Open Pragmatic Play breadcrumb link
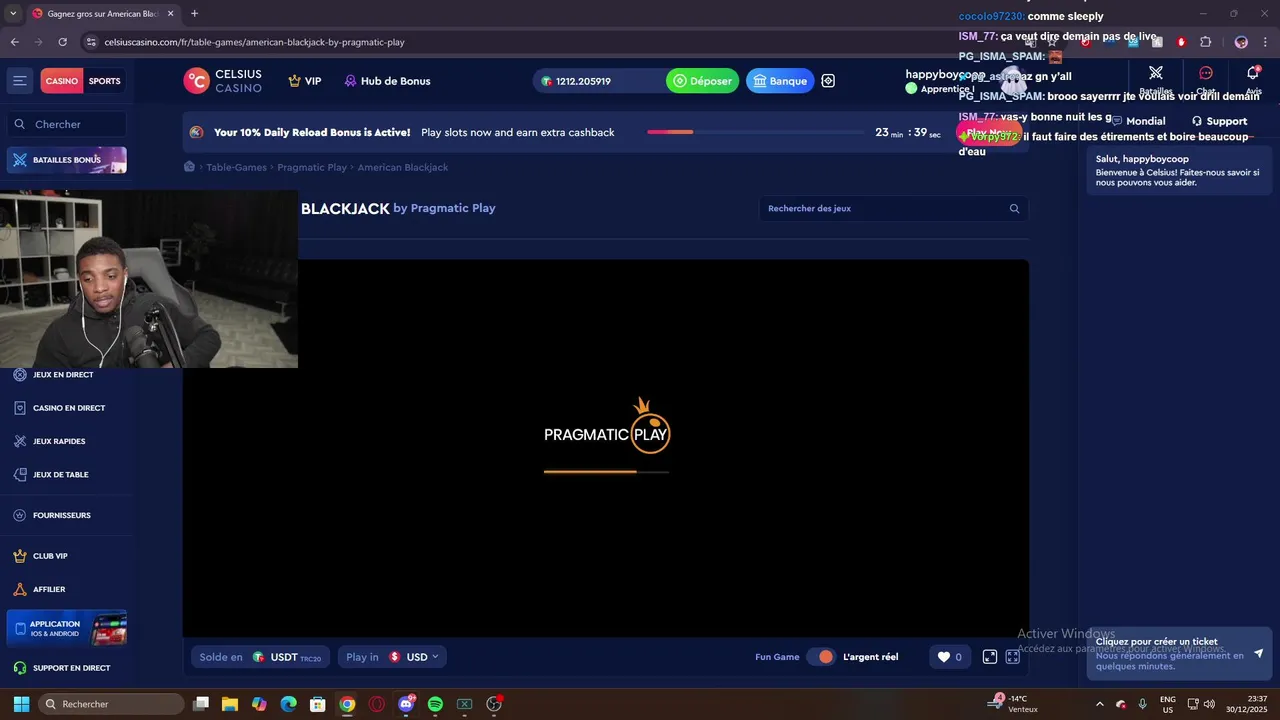The width and height of the screenshot is (1280, 720). (x=312, y=167)
